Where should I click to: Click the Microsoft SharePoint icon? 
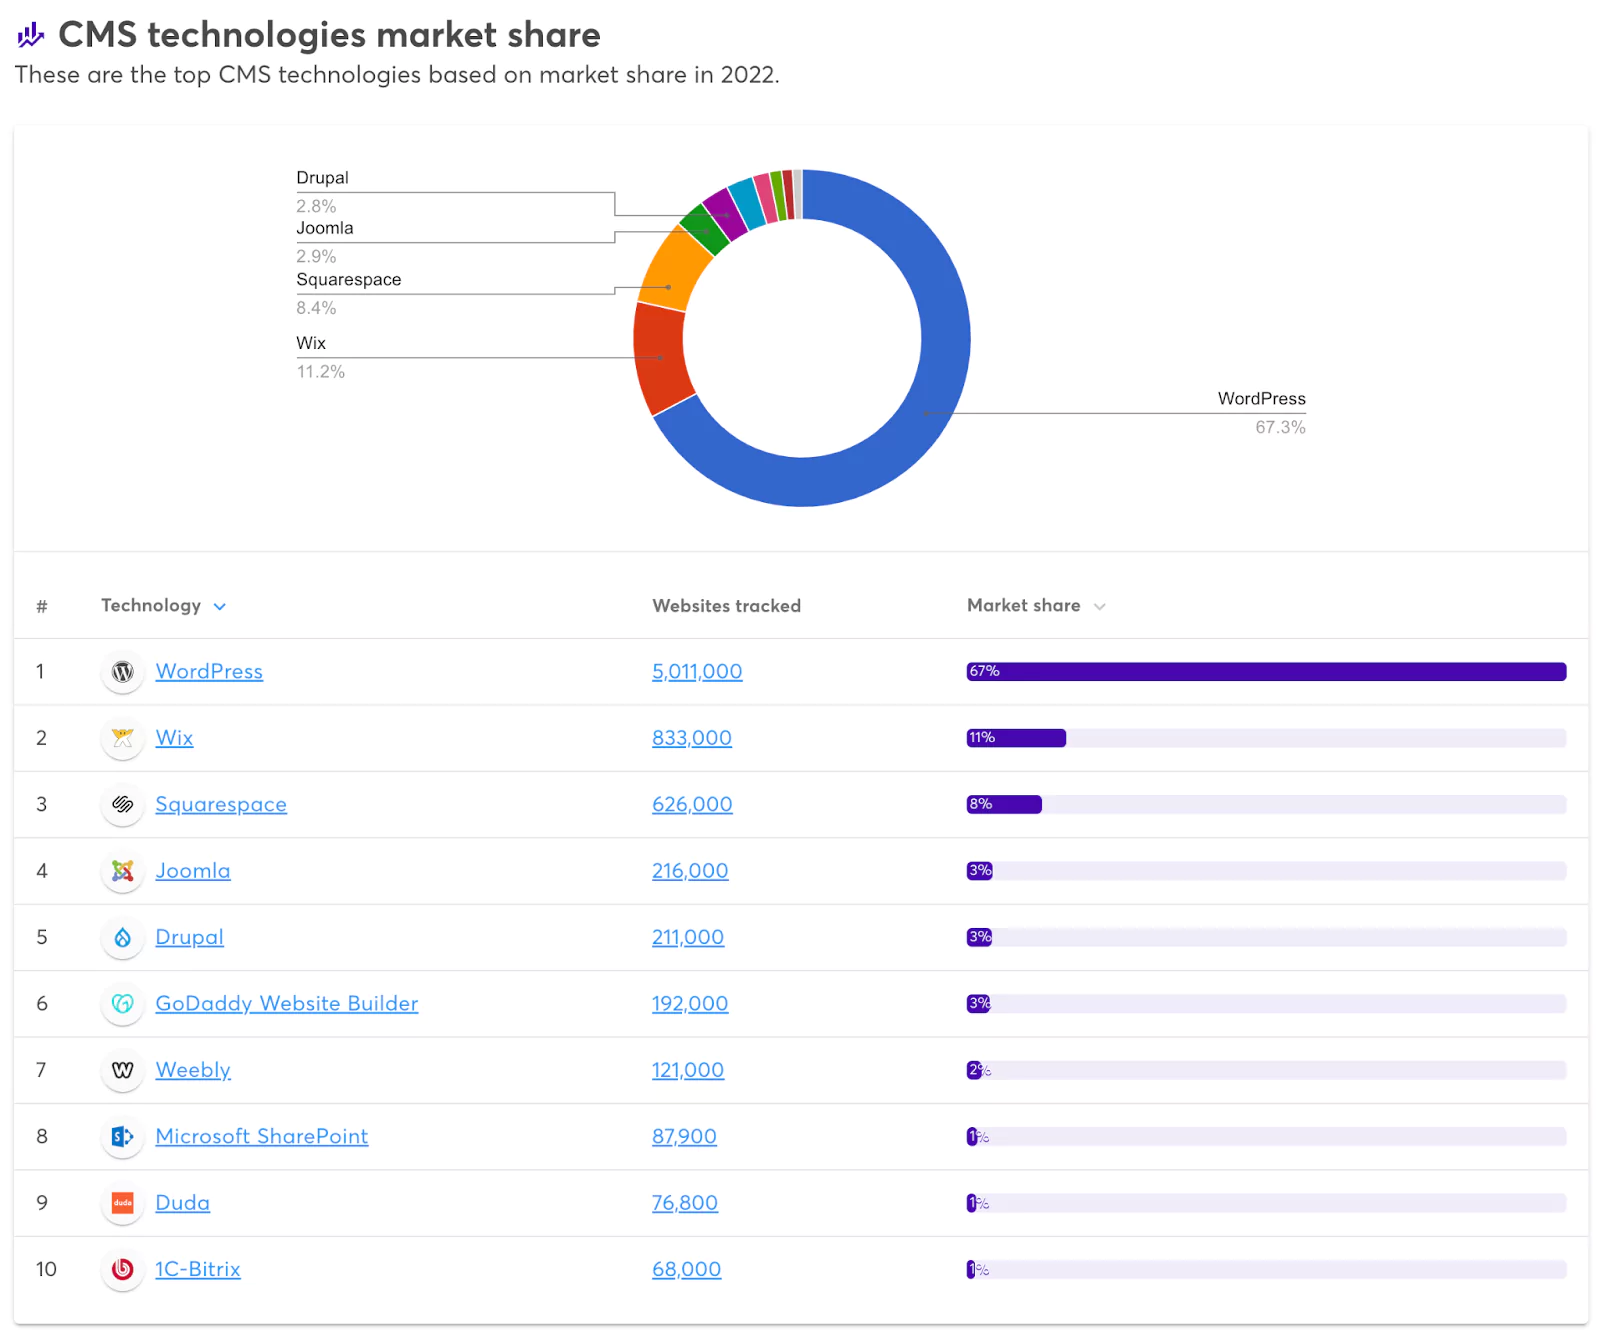122,1137
